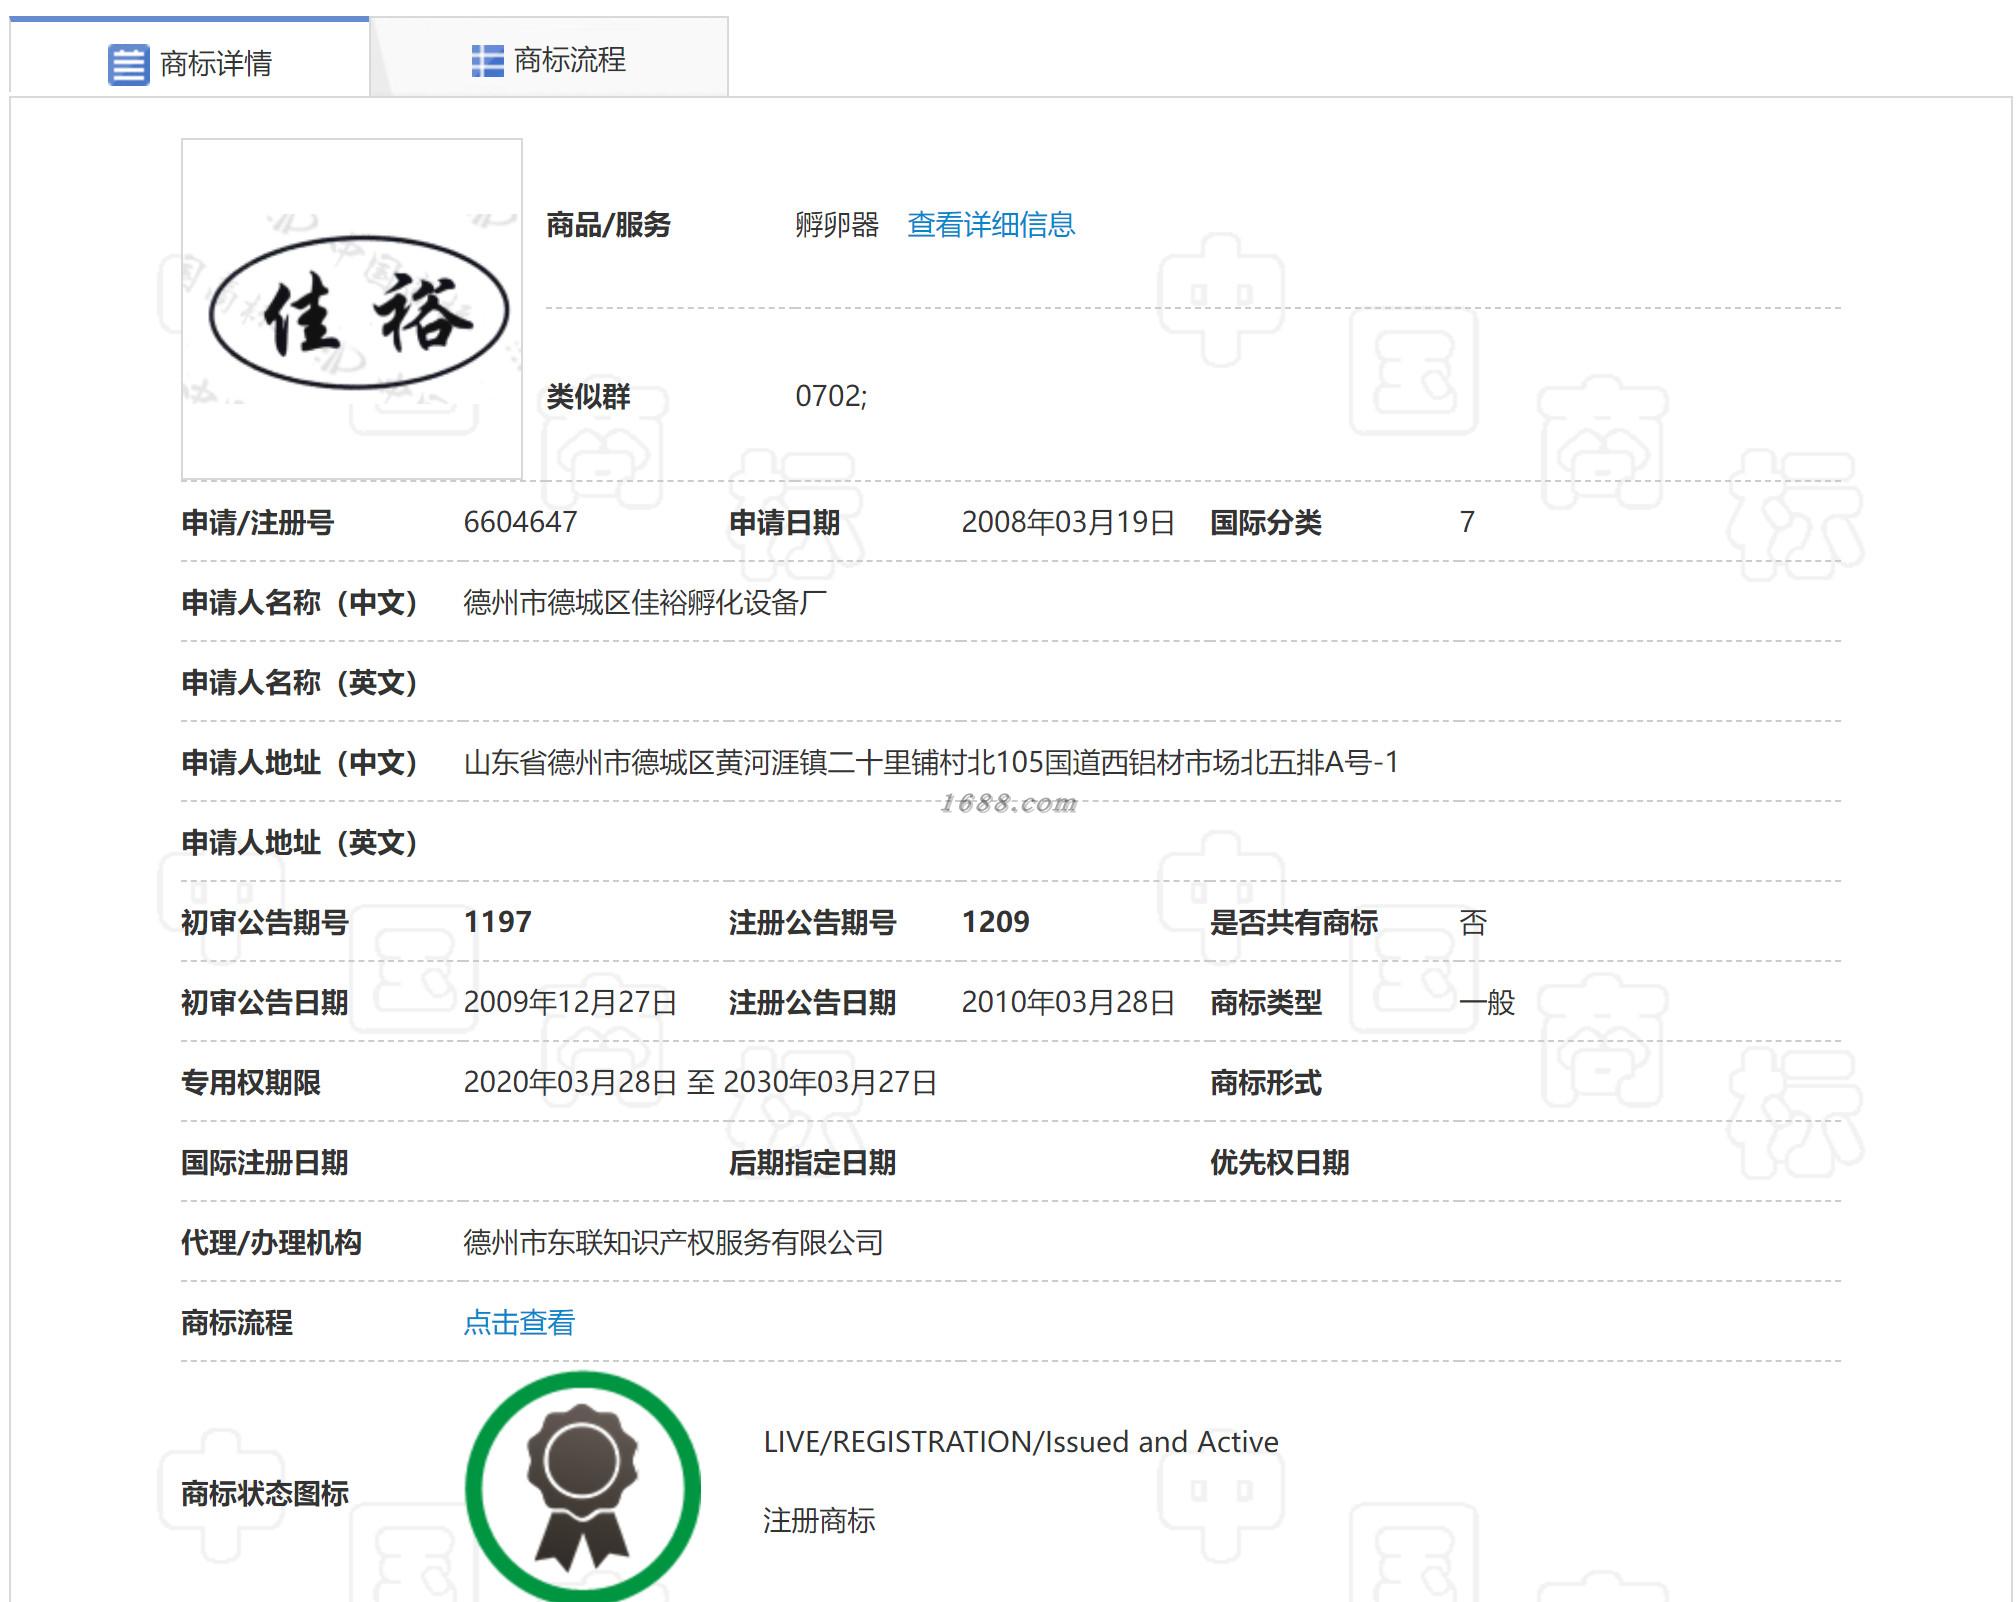Viewport: 2016px width, 1602px height.
Task: Click the 注册商标 status text
Action: point(819,1521)
